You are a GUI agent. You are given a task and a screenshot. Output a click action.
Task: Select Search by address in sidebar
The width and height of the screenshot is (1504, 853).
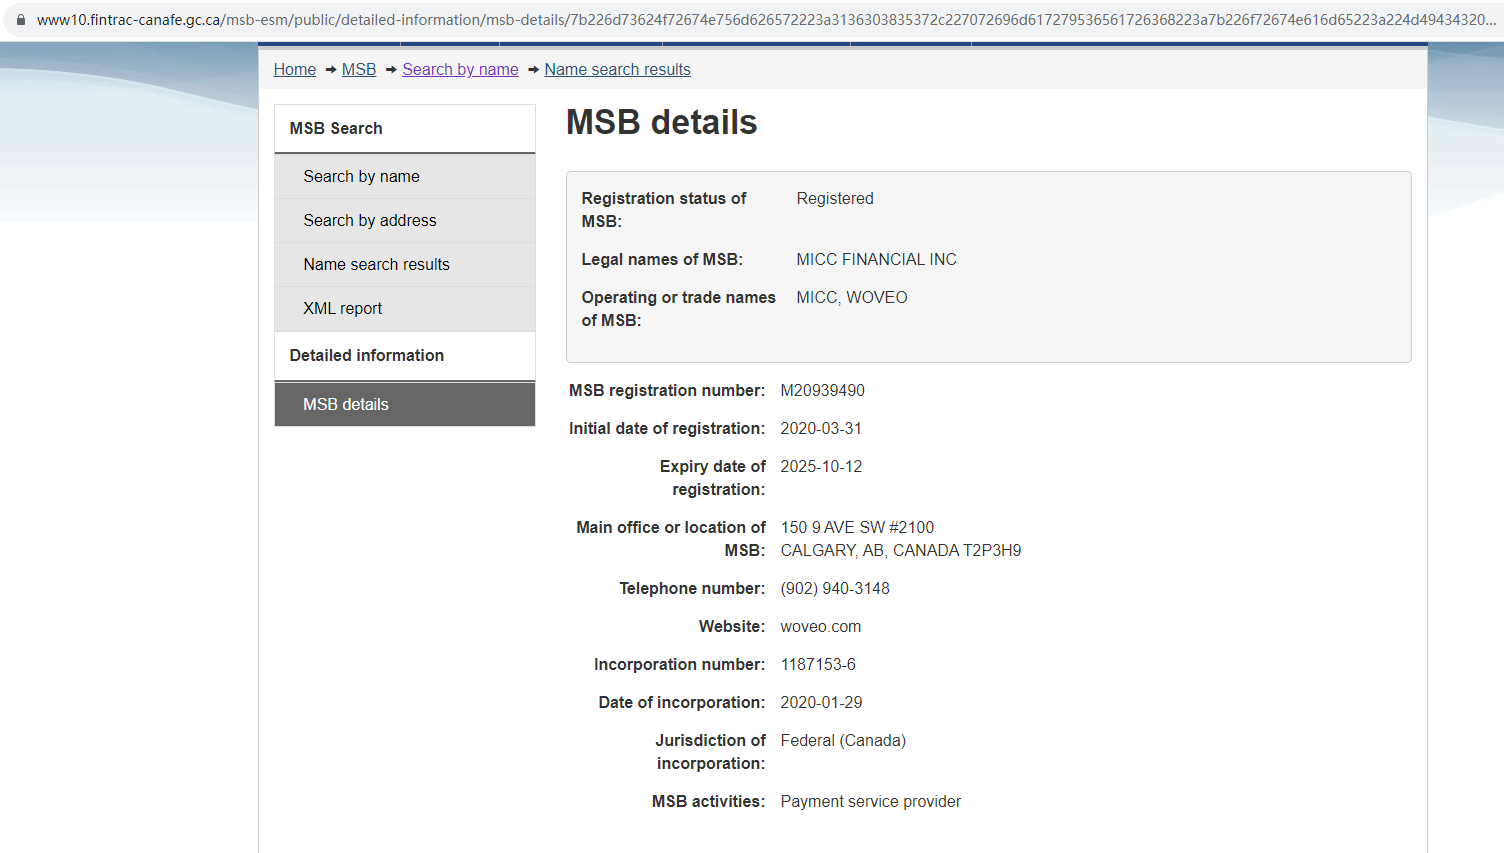pyautogui.click(x=405, y=220)
